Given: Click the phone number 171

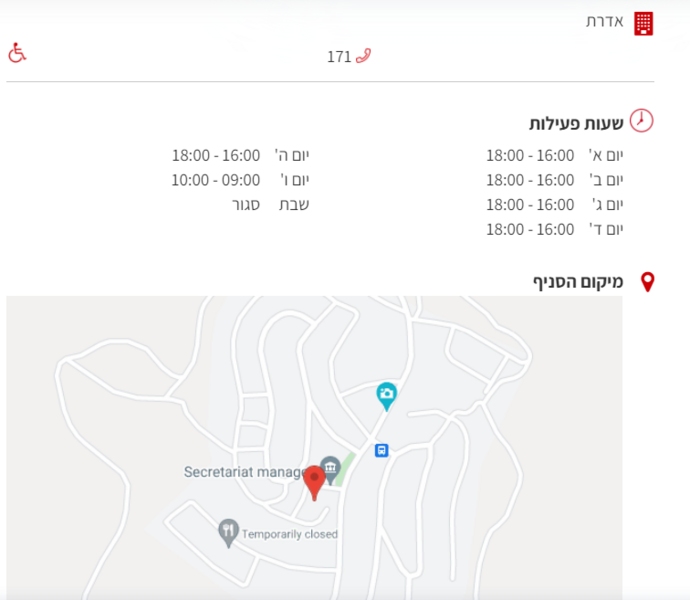Looking at the screenshot, I should pos(339,57).
